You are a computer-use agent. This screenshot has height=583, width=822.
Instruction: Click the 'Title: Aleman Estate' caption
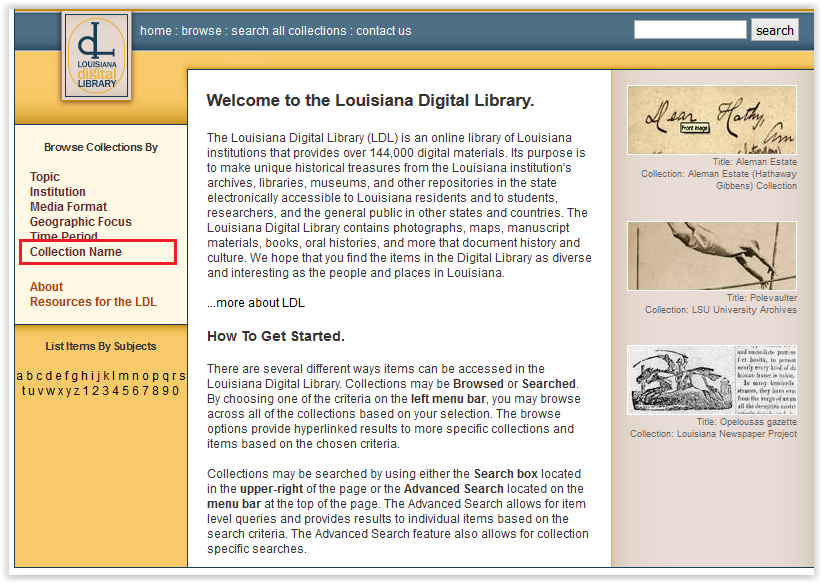tap(754, 162)
